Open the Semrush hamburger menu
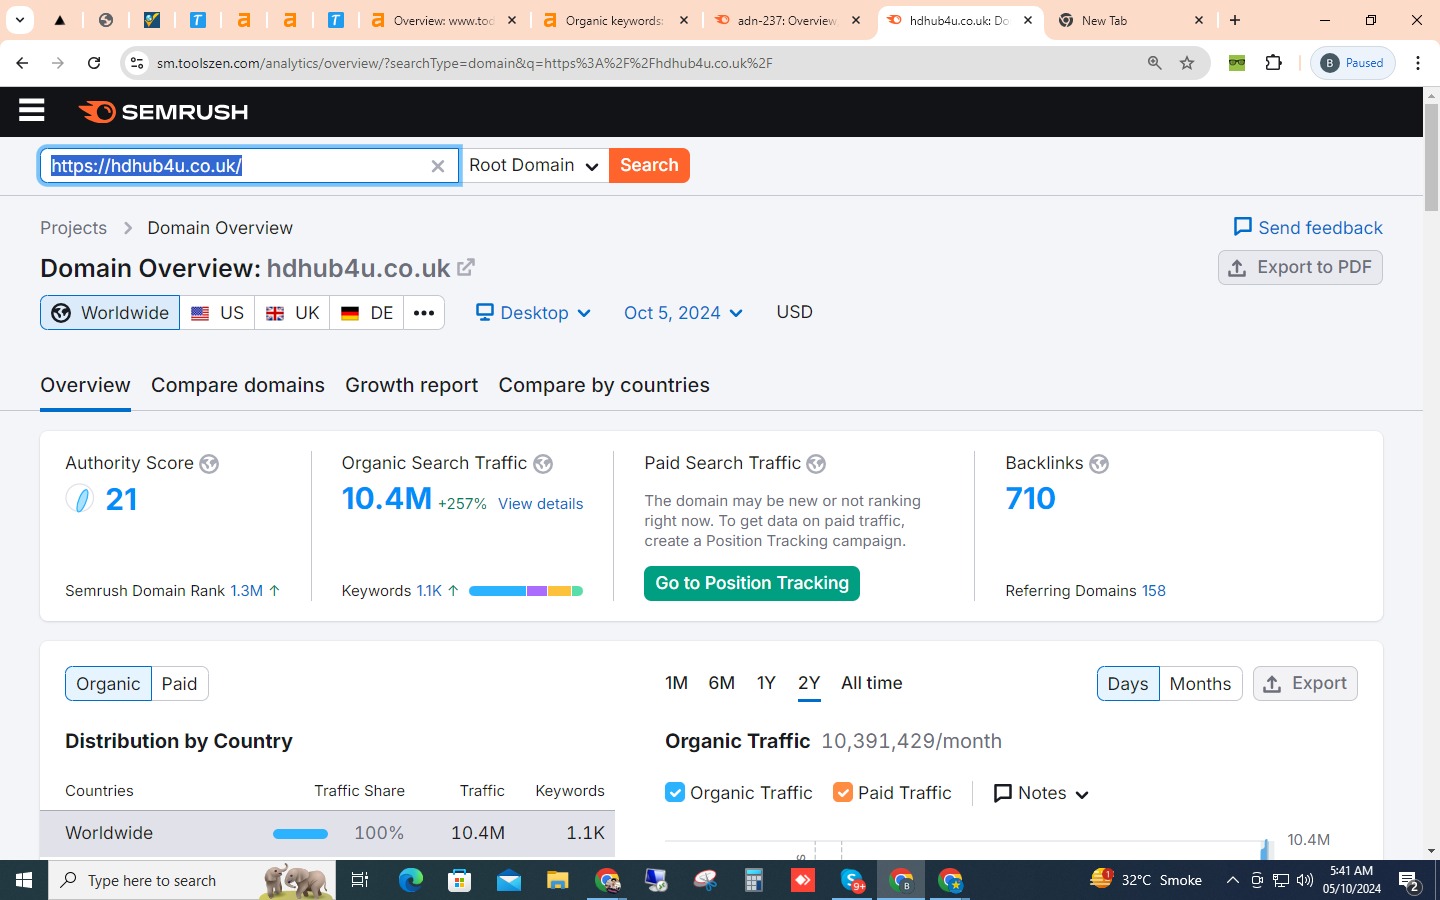1440x900 pixels. pos(32,110)
